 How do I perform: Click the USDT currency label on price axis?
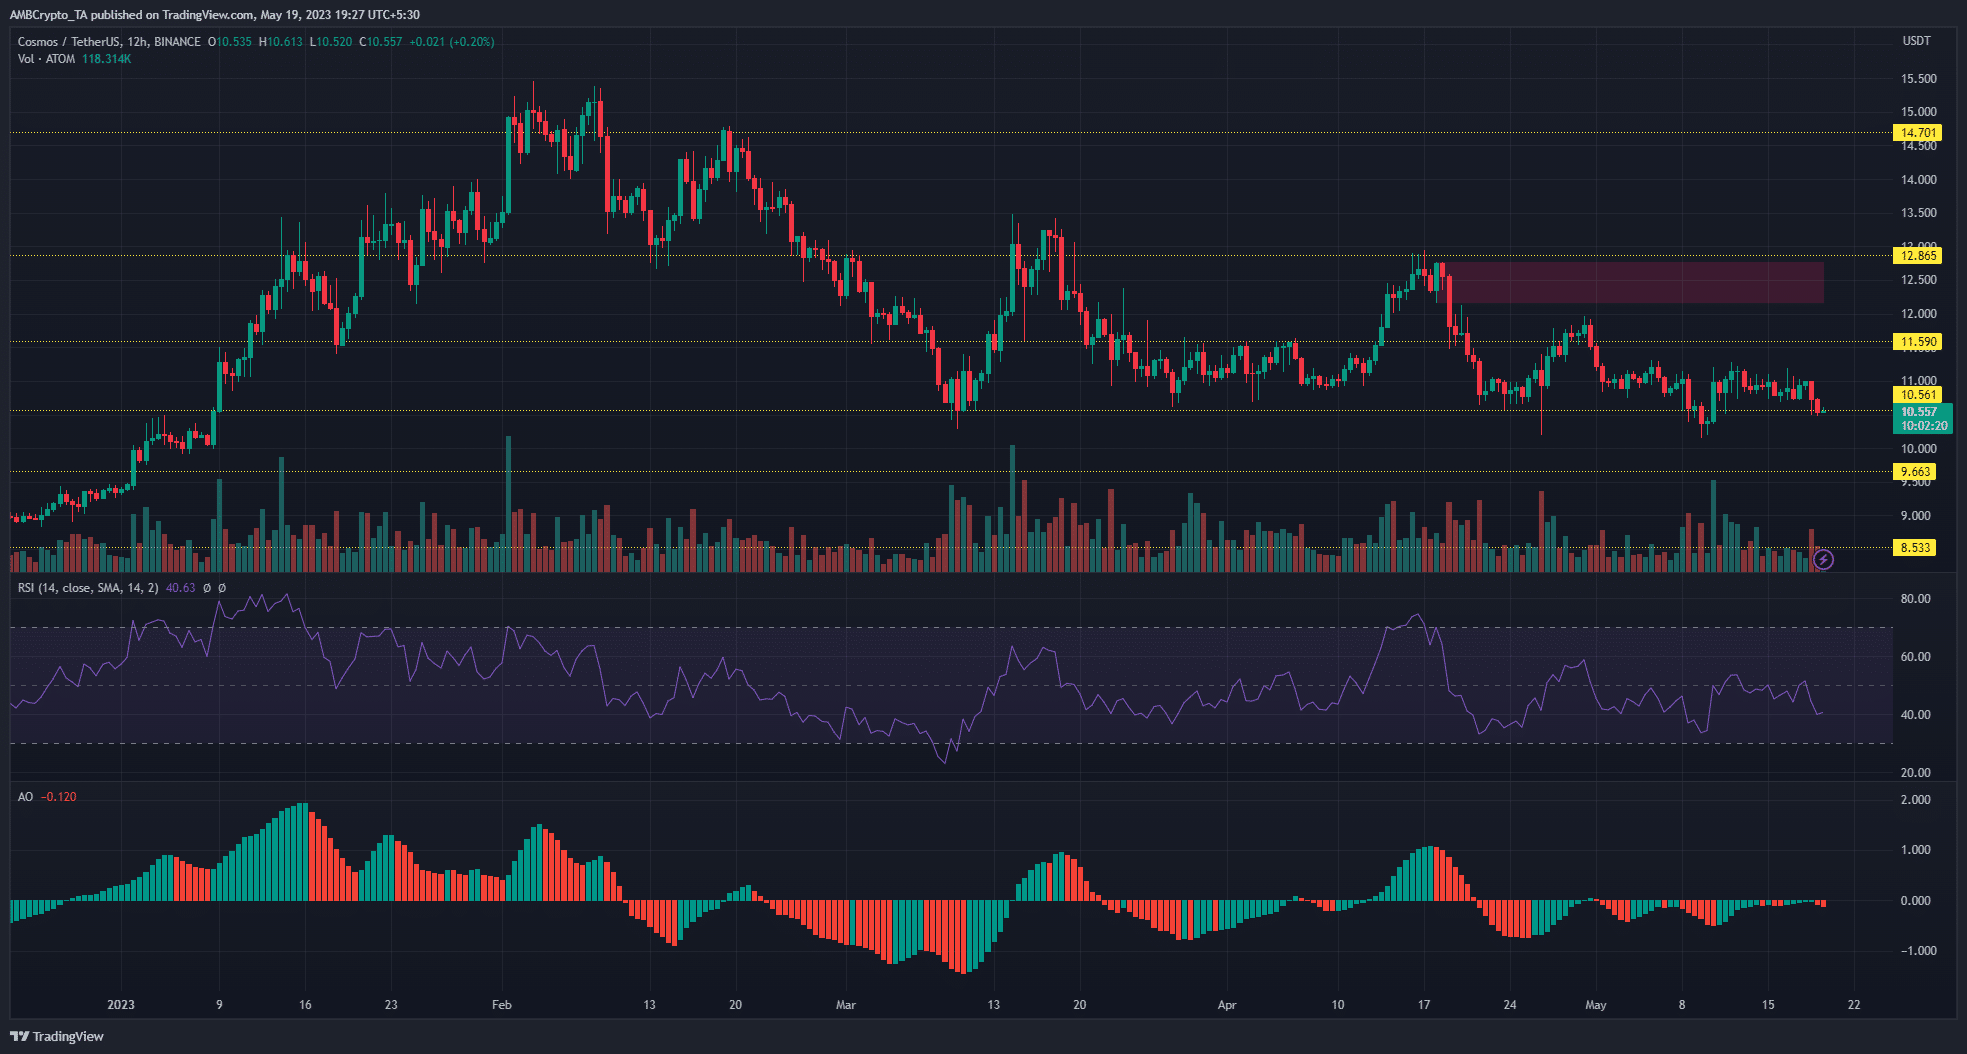tap(1916, 41)
